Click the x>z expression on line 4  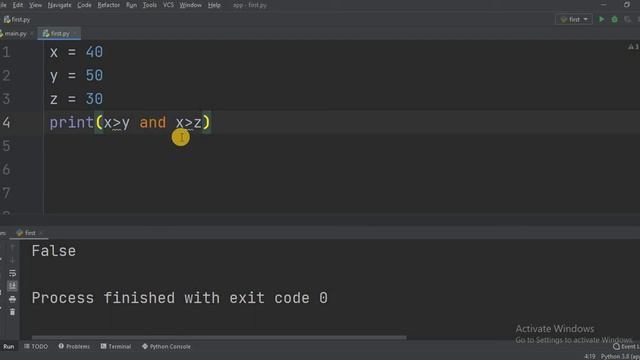click(189, 122)
